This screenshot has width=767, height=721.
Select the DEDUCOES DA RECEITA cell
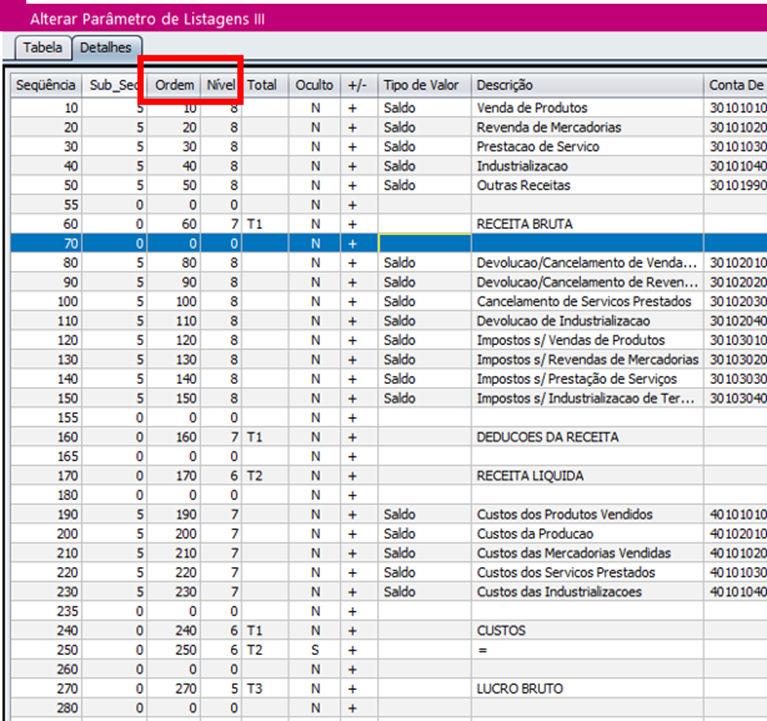coord(547,437)
